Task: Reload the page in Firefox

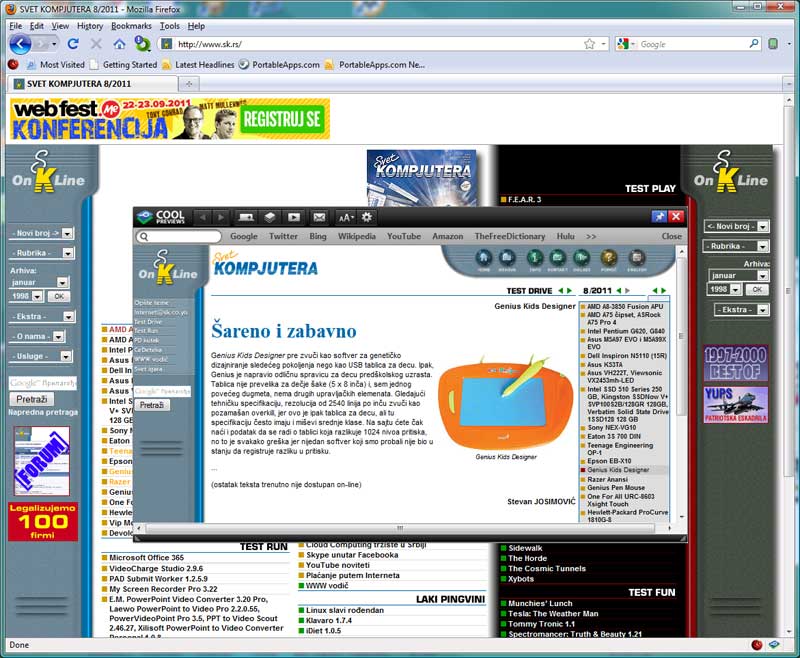Action: tap(73, 44)
